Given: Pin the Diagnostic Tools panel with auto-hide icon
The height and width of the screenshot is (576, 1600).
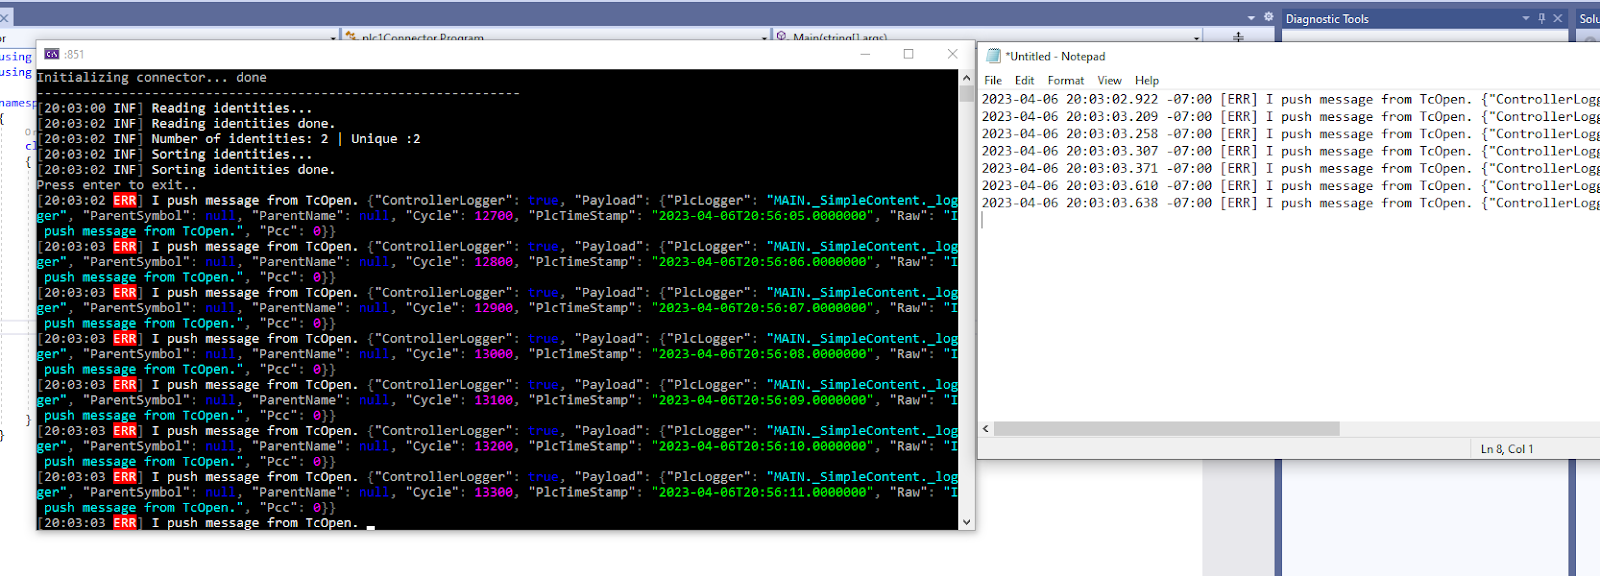Looking at the screenshot, I should pos(1541,18).
